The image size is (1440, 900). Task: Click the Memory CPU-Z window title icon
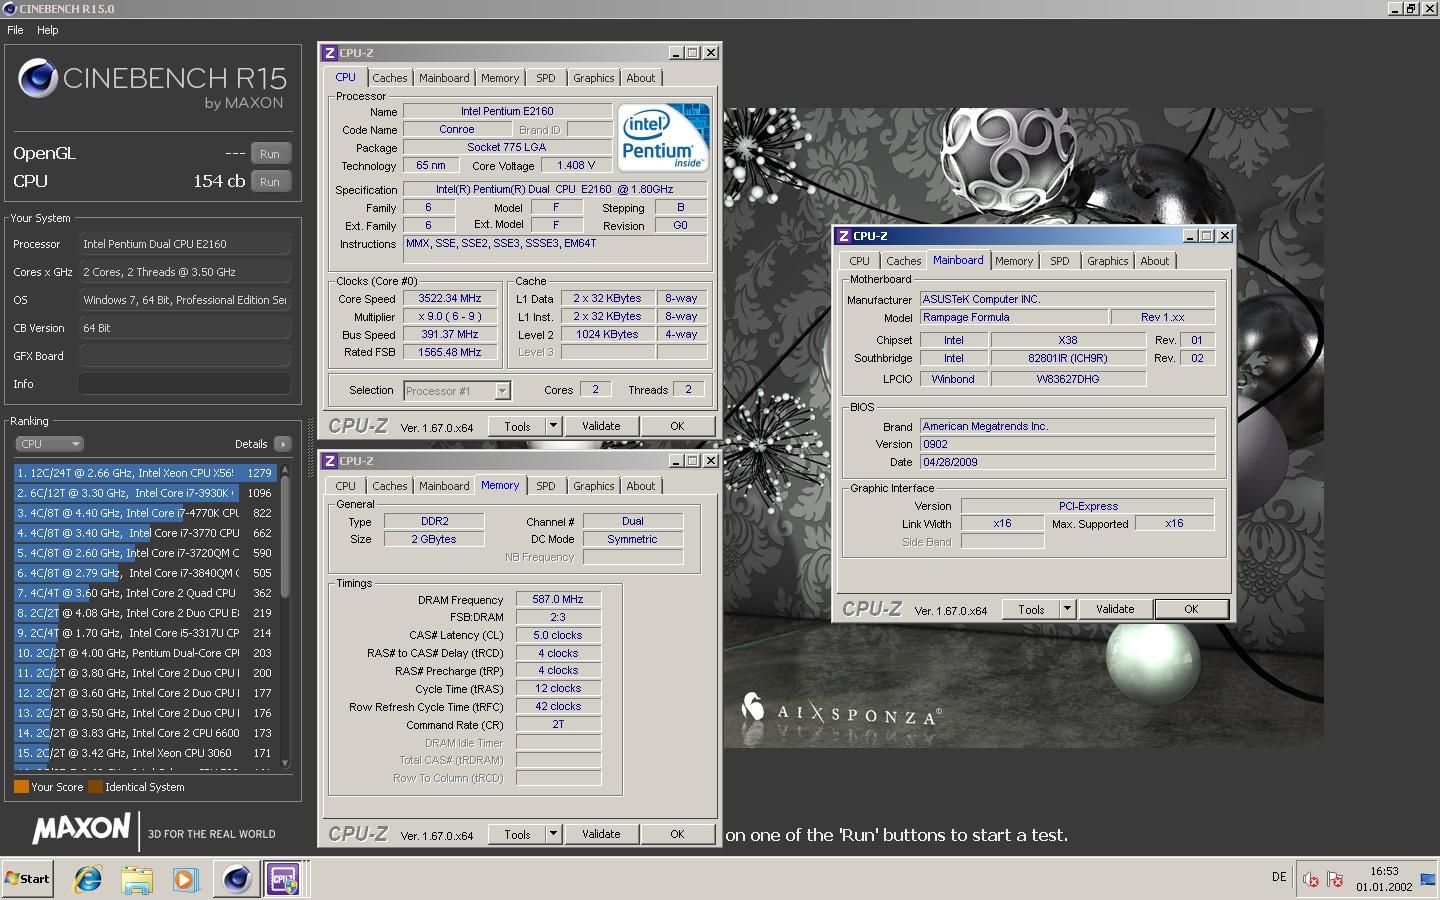pyautogui.click(x=329, y=461)
